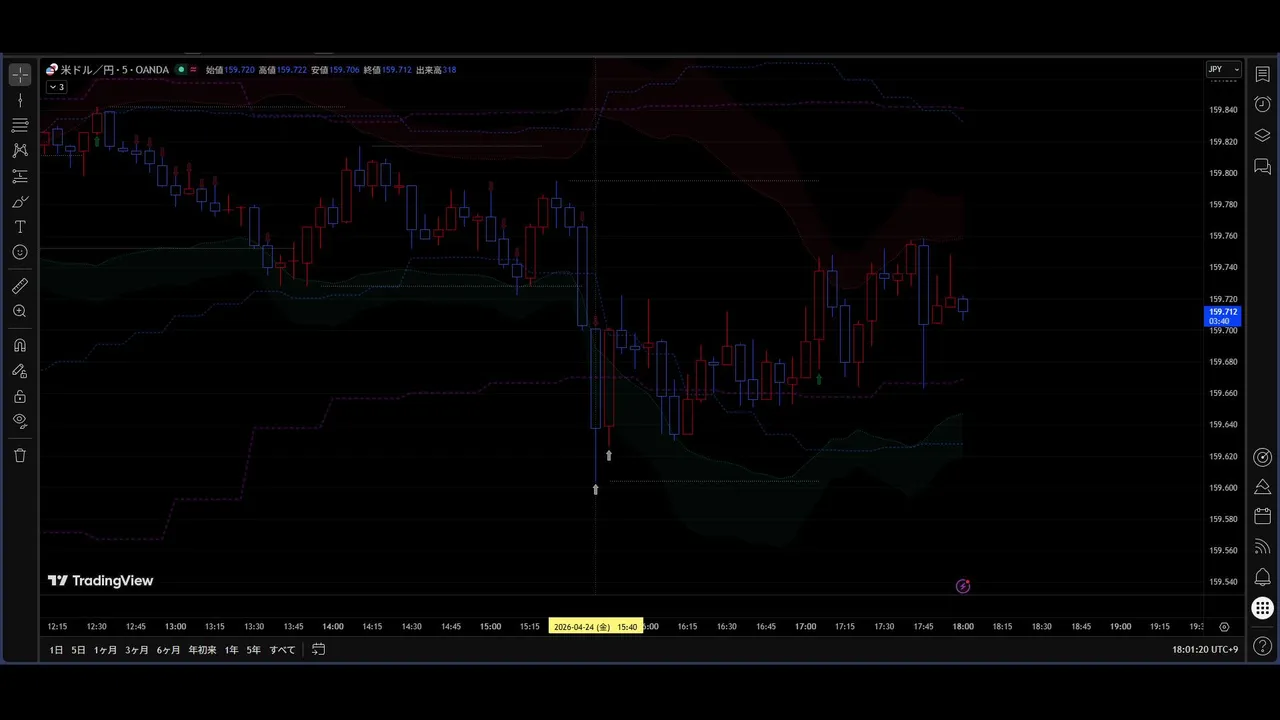Open the chart patterns tool
The width and height of the screenshot is (1280, 720).
pyautogui.click(x=20, y=150)
